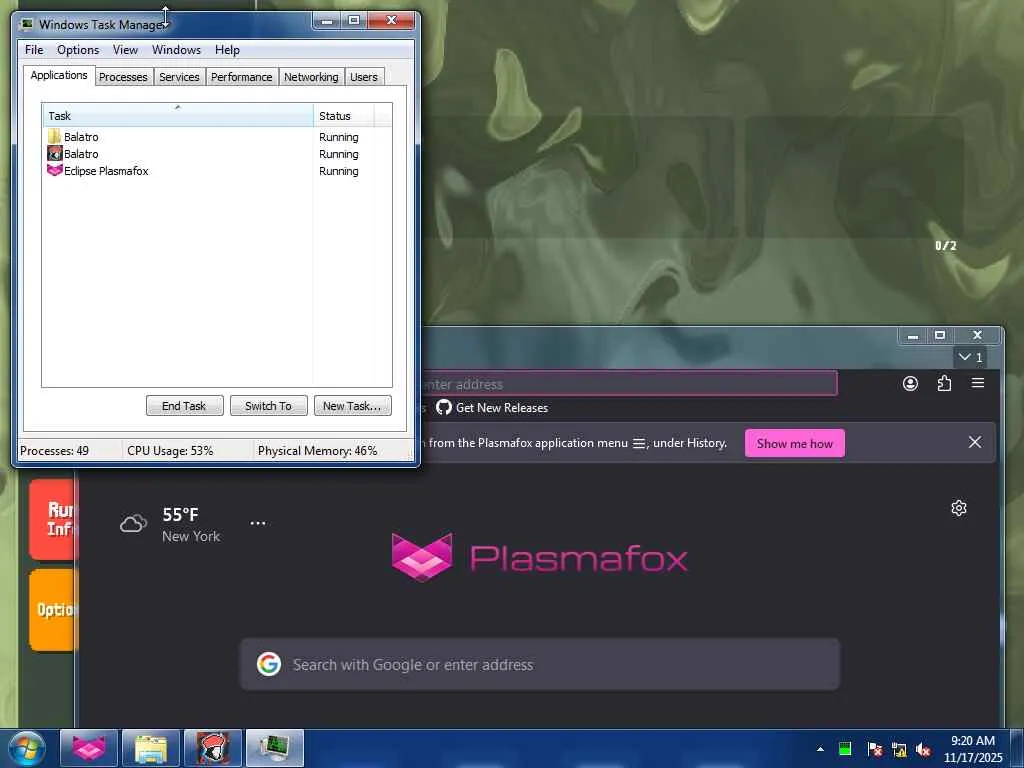This screenshot has width=1024, height=768.
Task: Click the GitHub icon beside Get New Releases
Action: pos(444,408)
